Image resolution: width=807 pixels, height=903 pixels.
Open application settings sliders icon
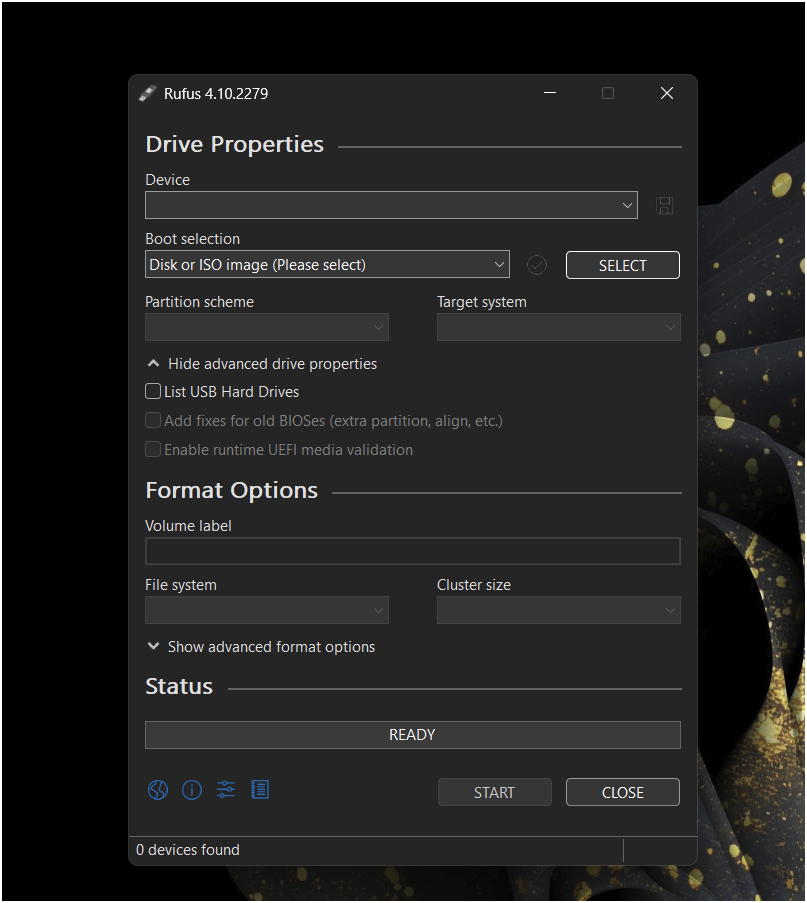pos(226,790)
